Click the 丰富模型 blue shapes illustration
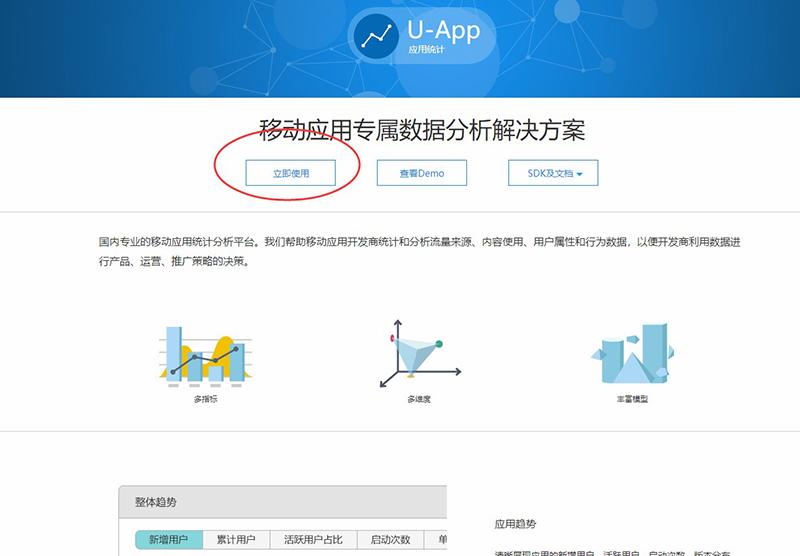 [x=632, y=354]
